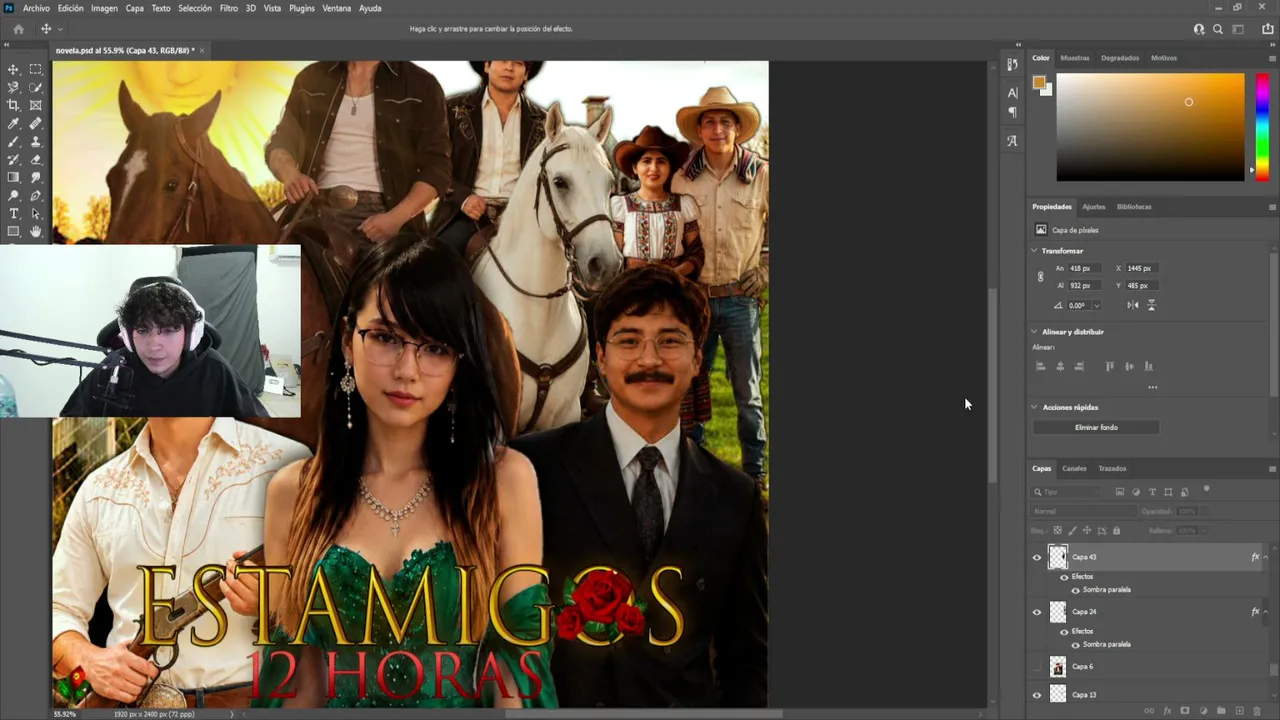Choose the Frame tool
The width and height of the screenshot is (1280, 720).
pyautogui.click(x=36, y=105)
